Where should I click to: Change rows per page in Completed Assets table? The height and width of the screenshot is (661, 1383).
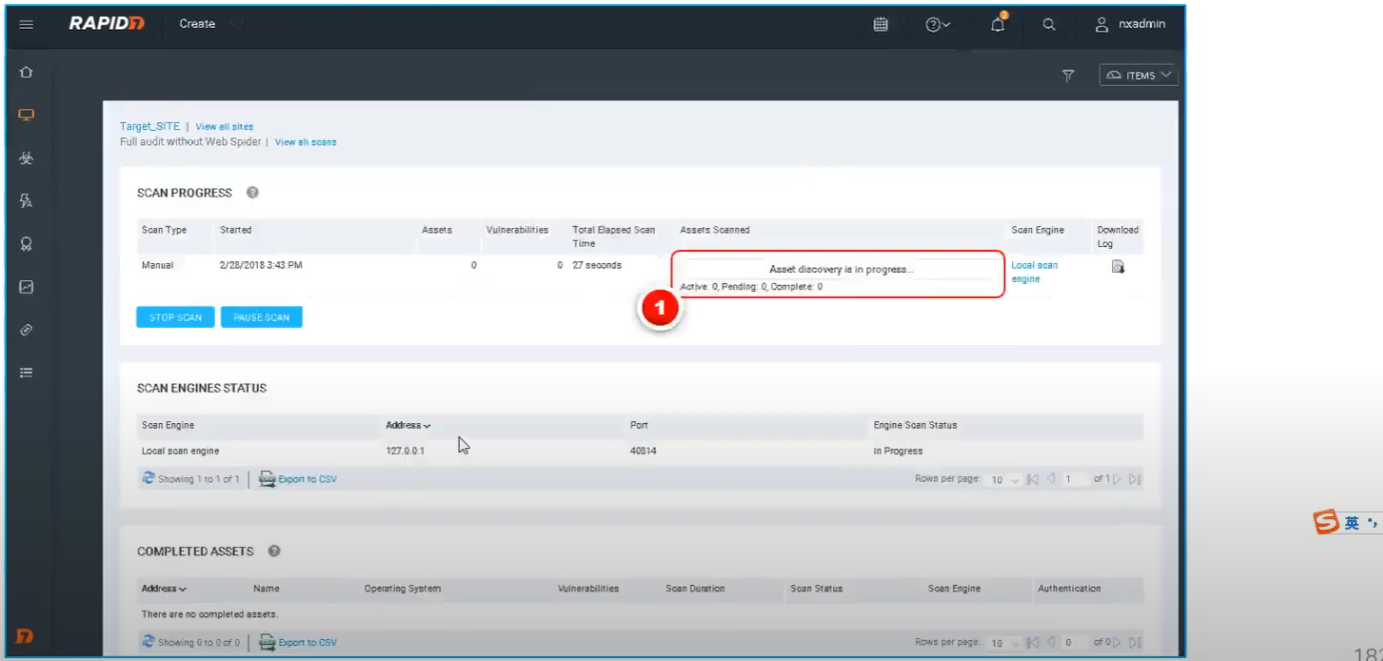[1004, 643]
